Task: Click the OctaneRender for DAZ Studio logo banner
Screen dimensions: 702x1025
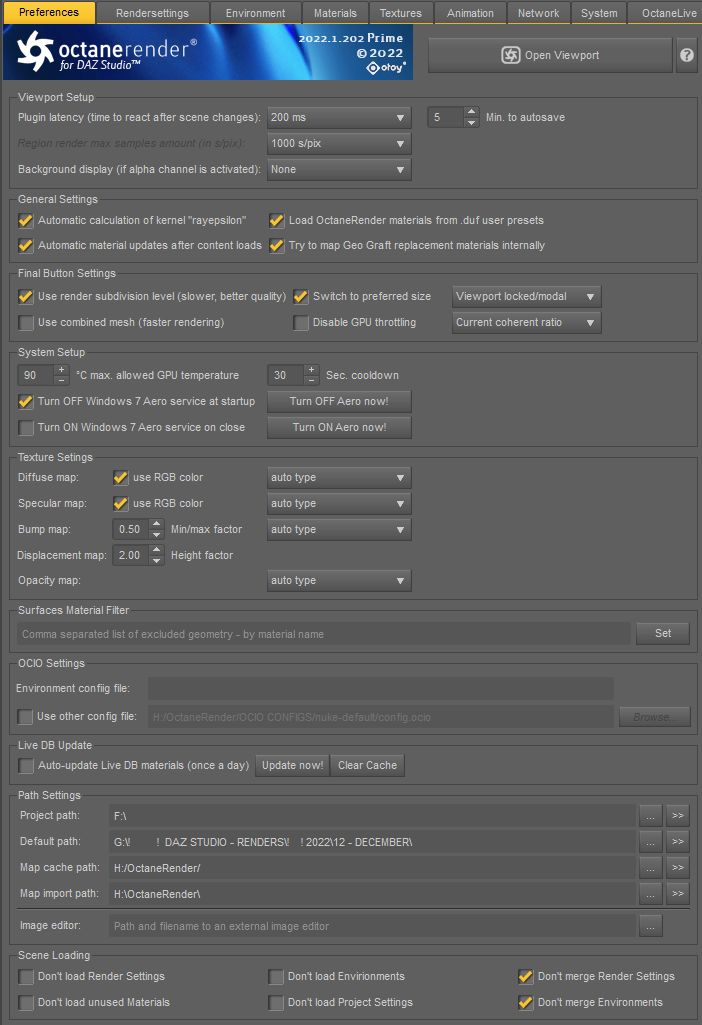Action: pyautogui.click(x=208, y=52)
